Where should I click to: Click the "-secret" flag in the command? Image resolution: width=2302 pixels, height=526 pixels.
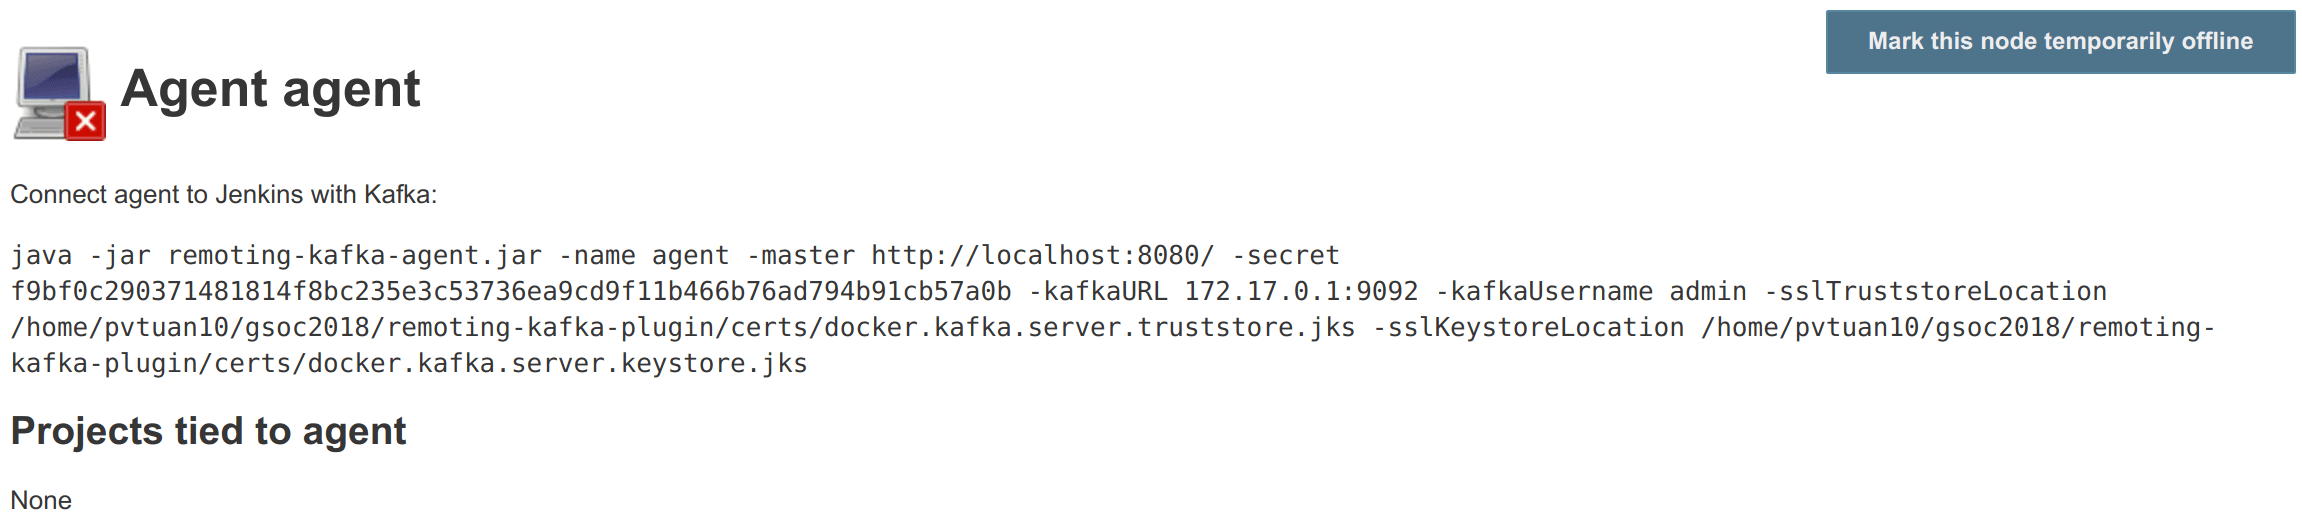coord(1285,256)
